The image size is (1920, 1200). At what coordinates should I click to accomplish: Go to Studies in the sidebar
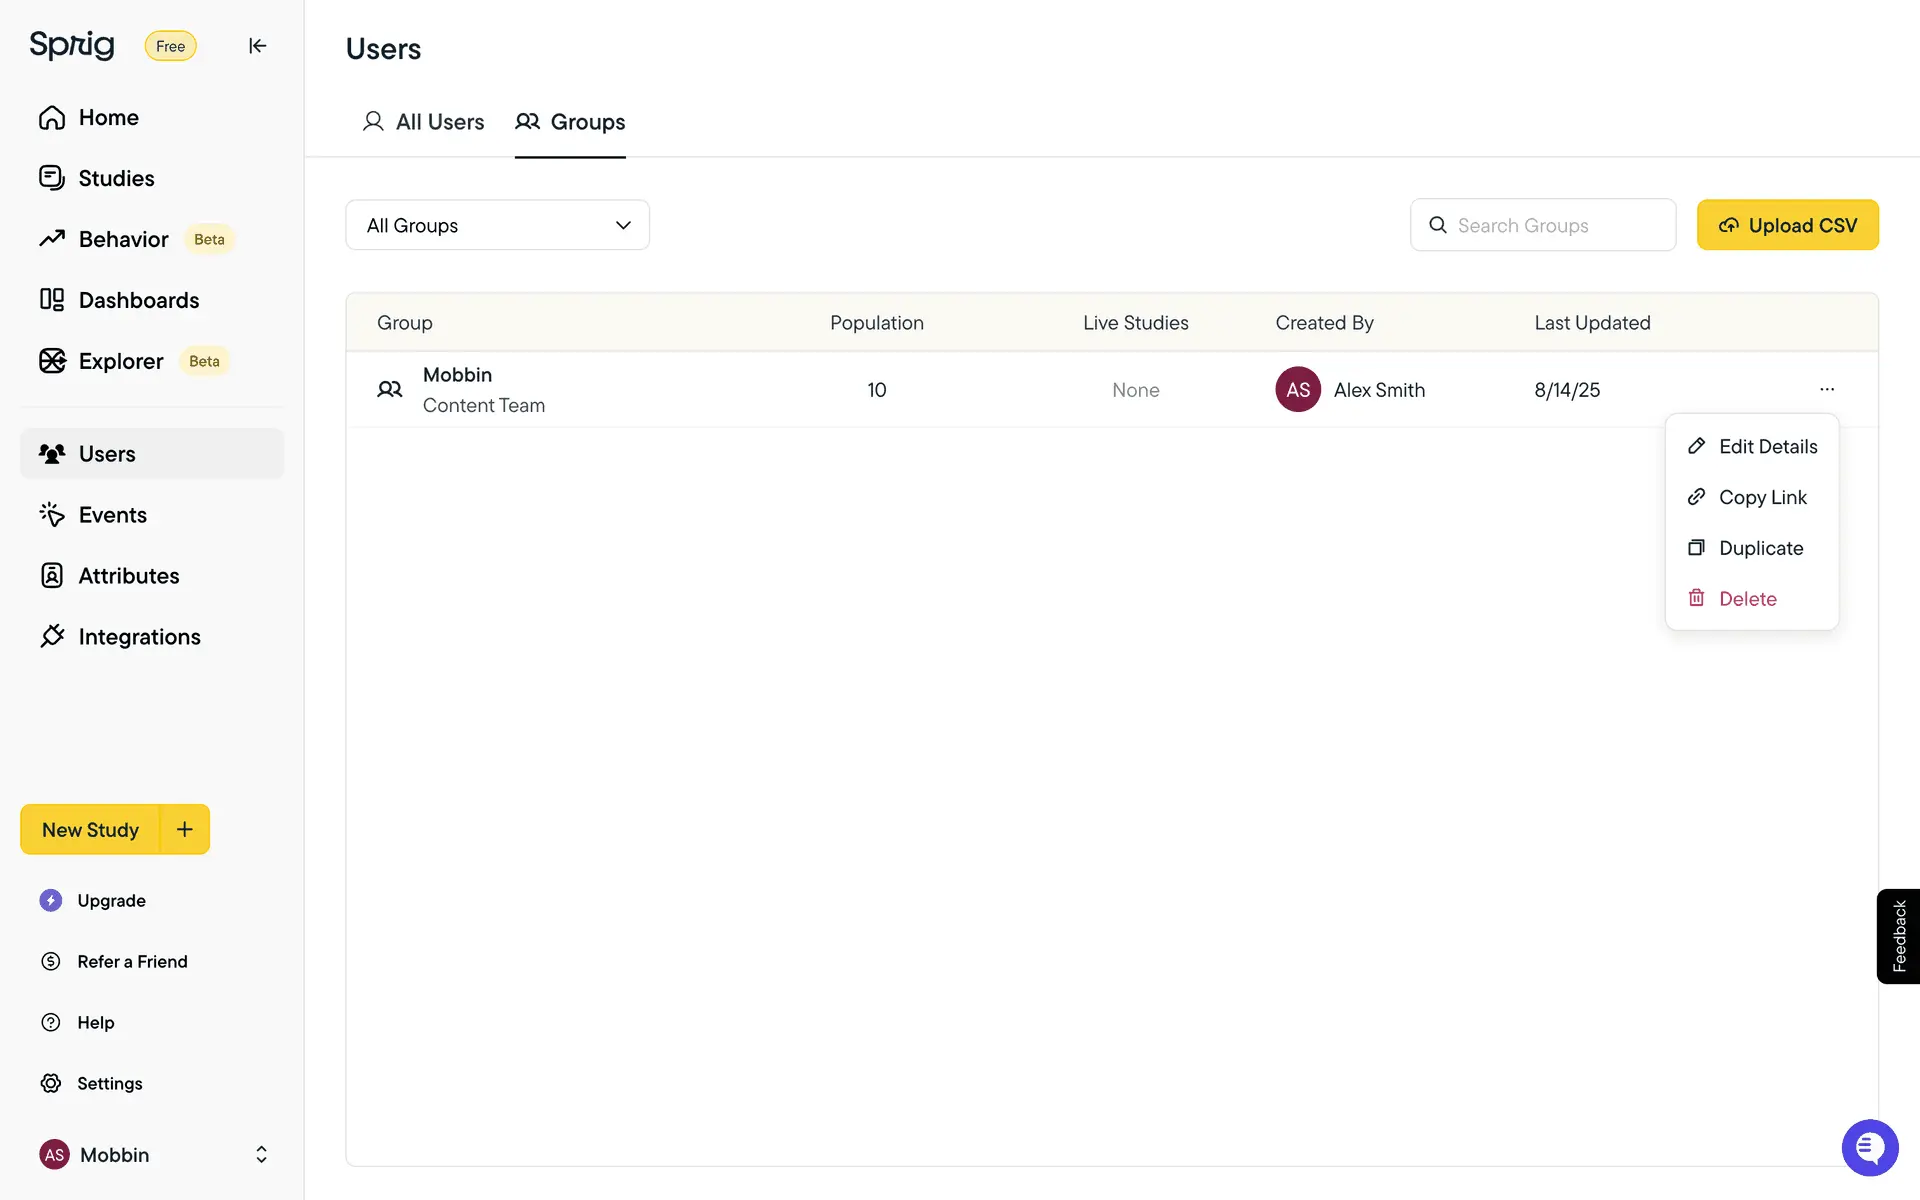click(116, 179)
